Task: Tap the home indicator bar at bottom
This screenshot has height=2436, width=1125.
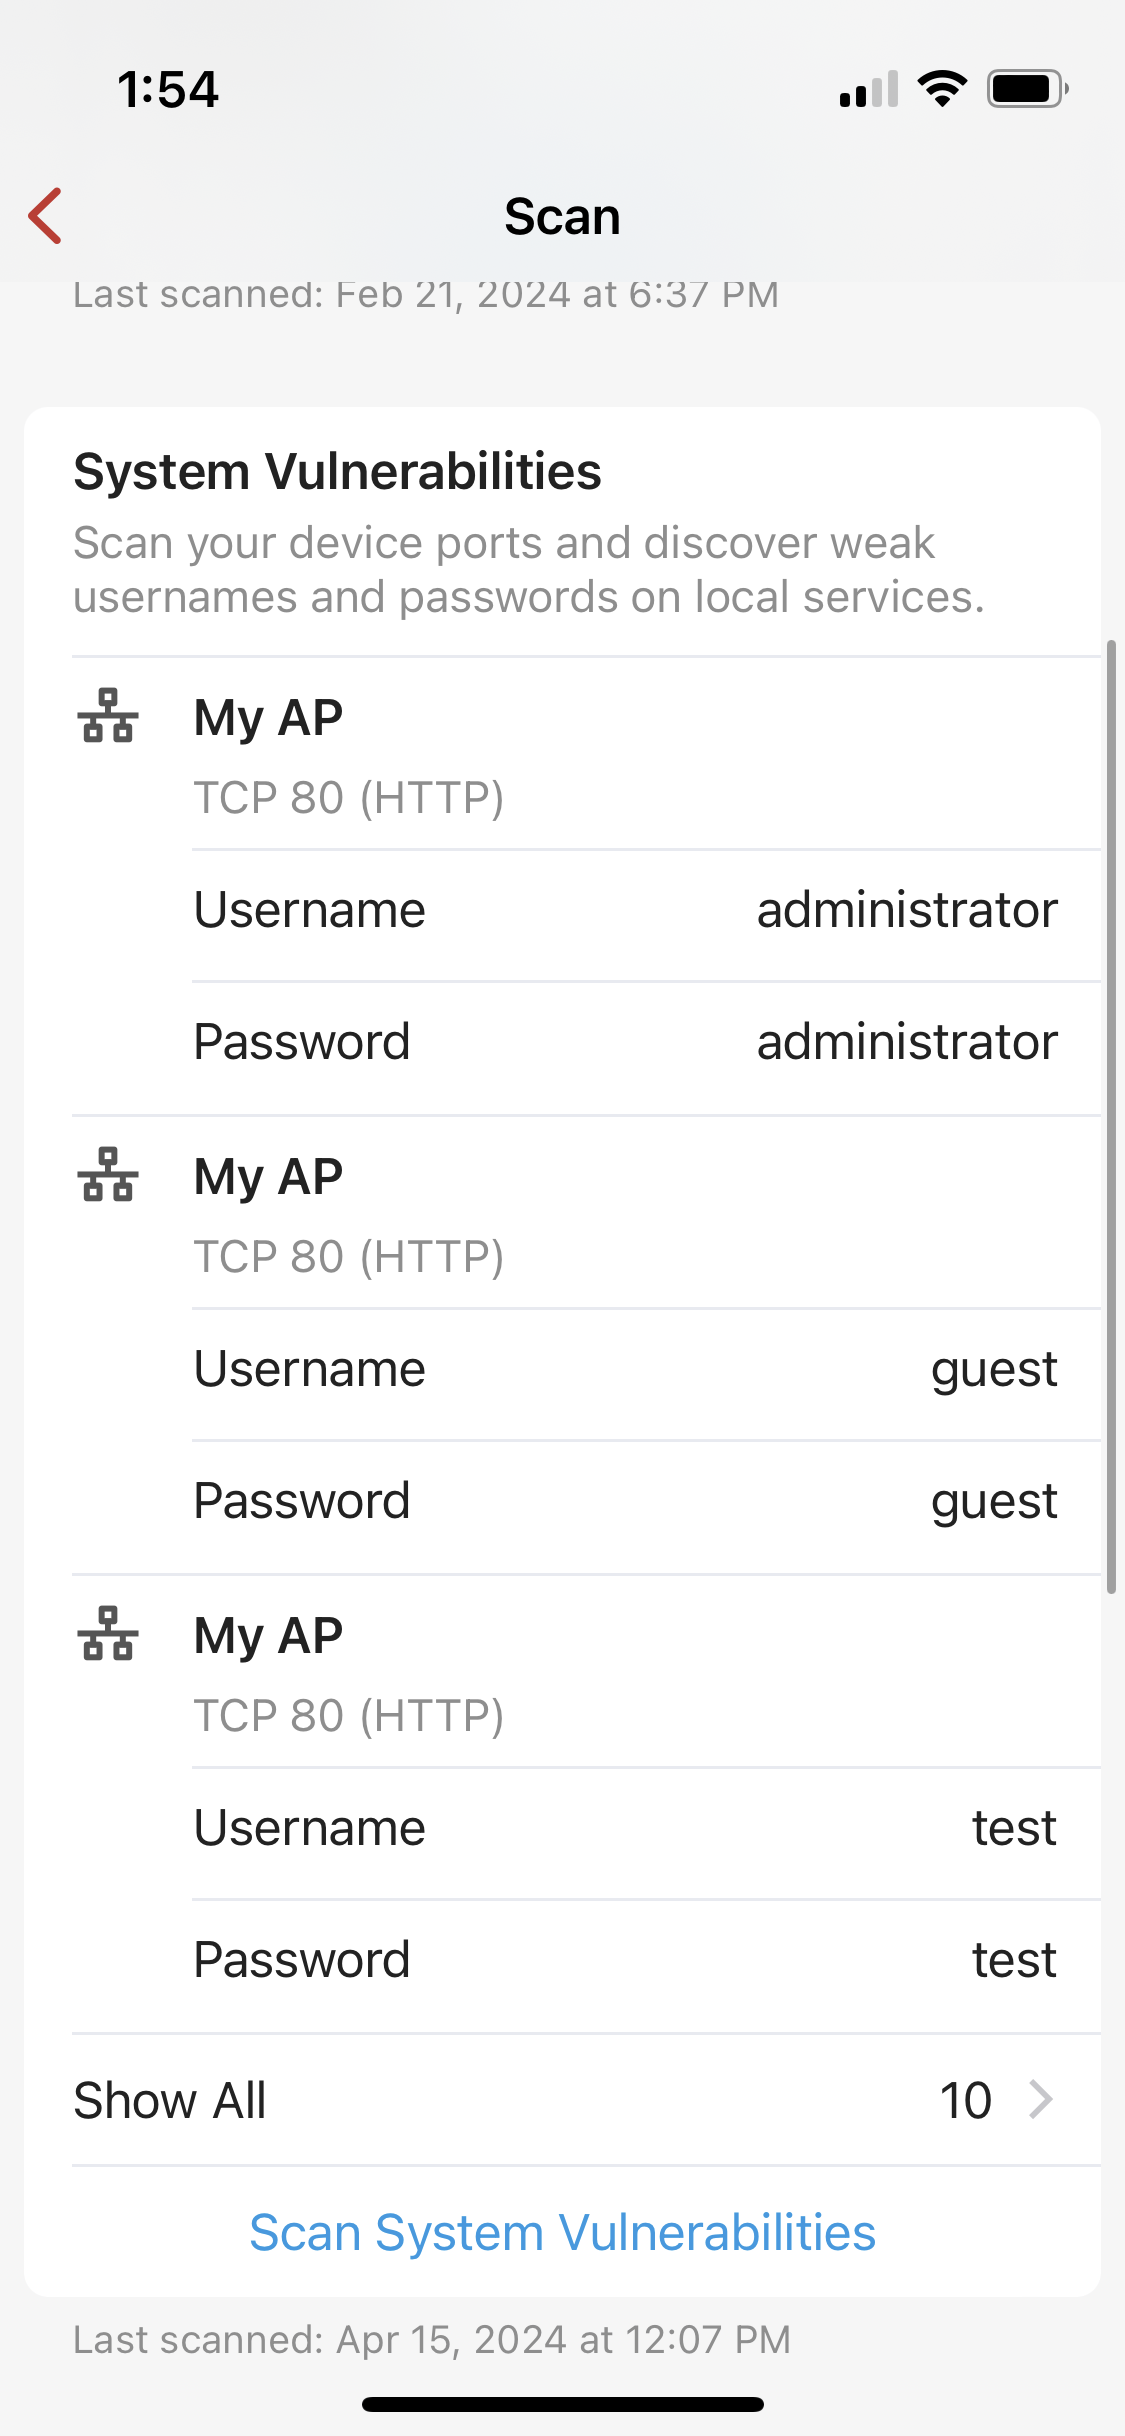Action: (x=562, y=2404)
